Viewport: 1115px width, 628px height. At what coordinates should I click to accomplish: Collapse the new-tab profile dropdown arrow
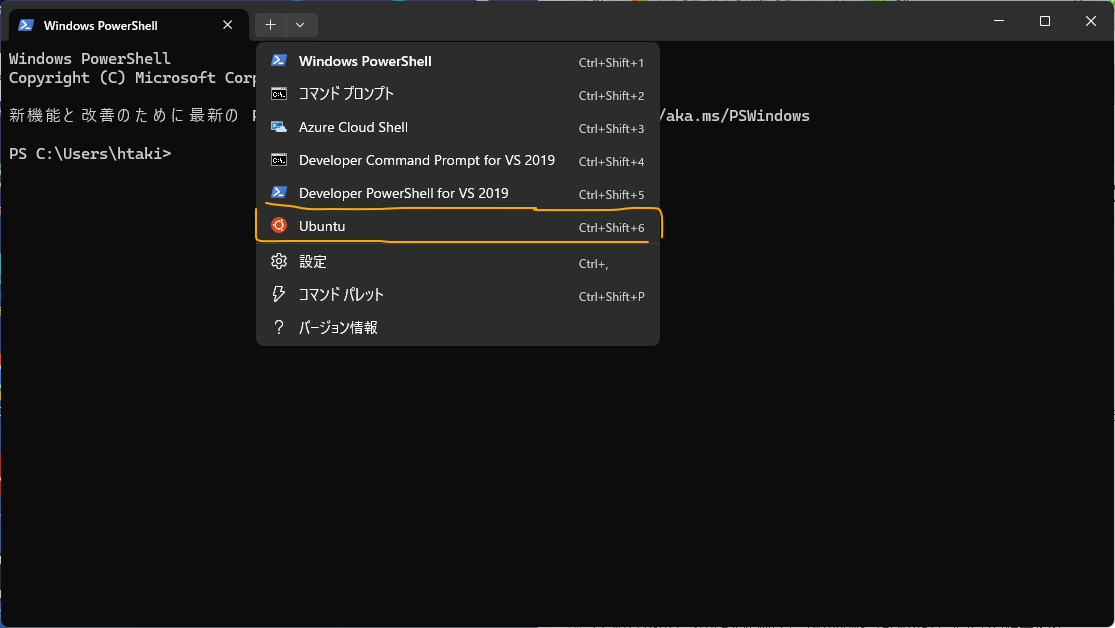[x=301, y=25]
